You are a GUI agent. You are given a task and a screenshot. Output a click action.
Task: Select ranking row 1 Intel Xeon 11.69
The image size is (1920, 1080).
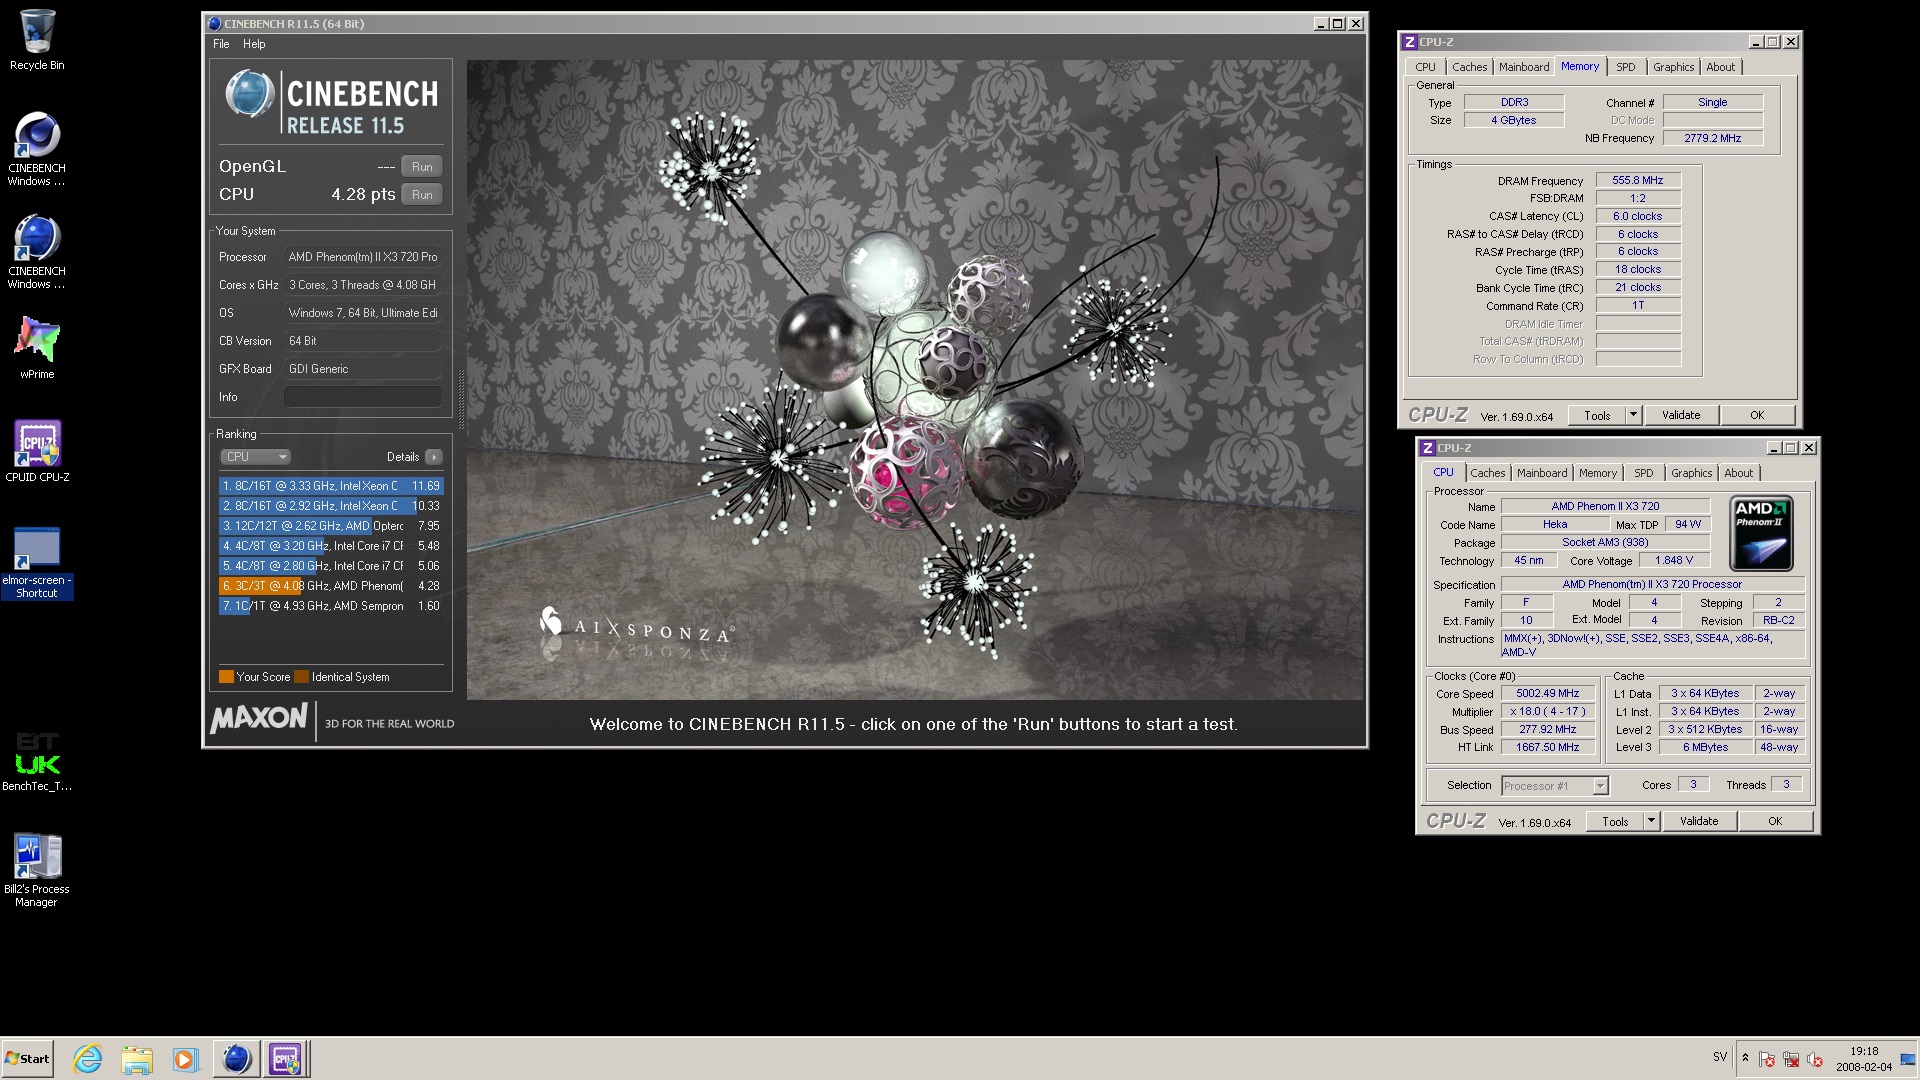point(331,486)
